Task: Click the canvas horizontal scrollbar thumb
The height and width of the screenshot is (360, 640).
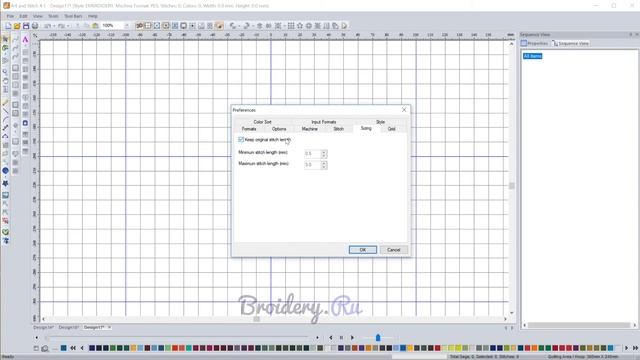Action: [256, 319]
